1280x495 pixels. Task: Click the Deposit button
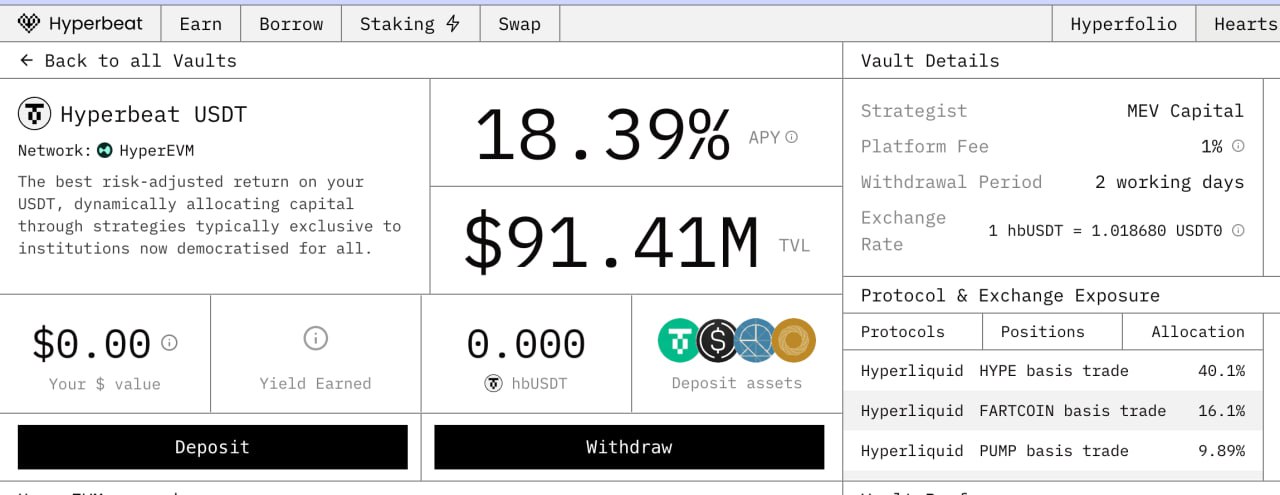pos(212,447)
